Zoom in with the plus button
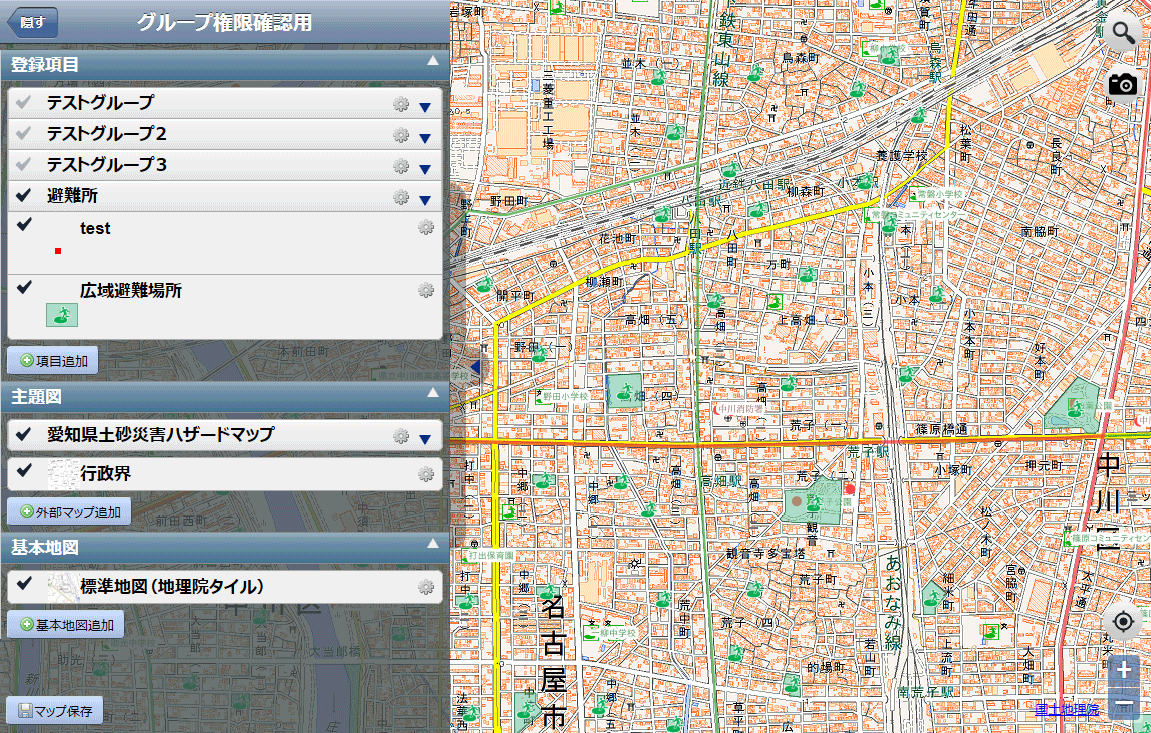 1124,671
